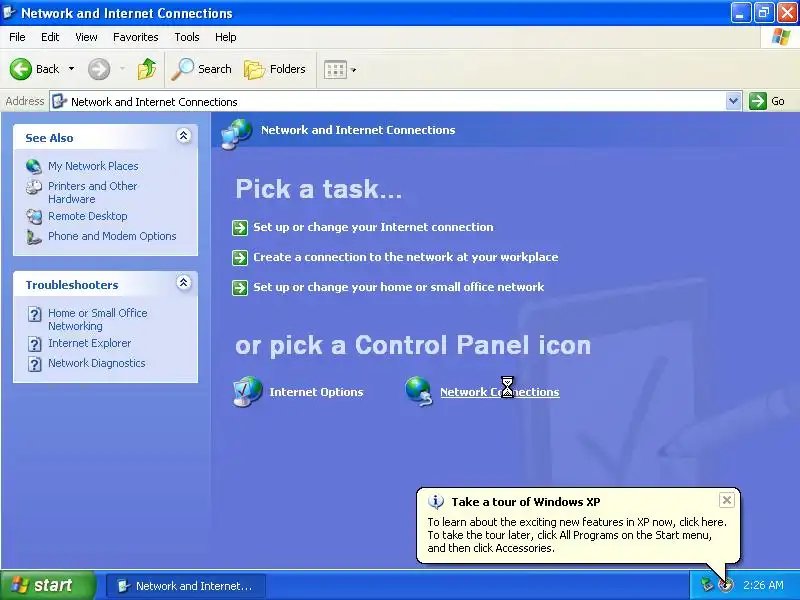800x600 pixels.
Task: Click arrow icon beside home or small office network
Action: pos(240,288)
